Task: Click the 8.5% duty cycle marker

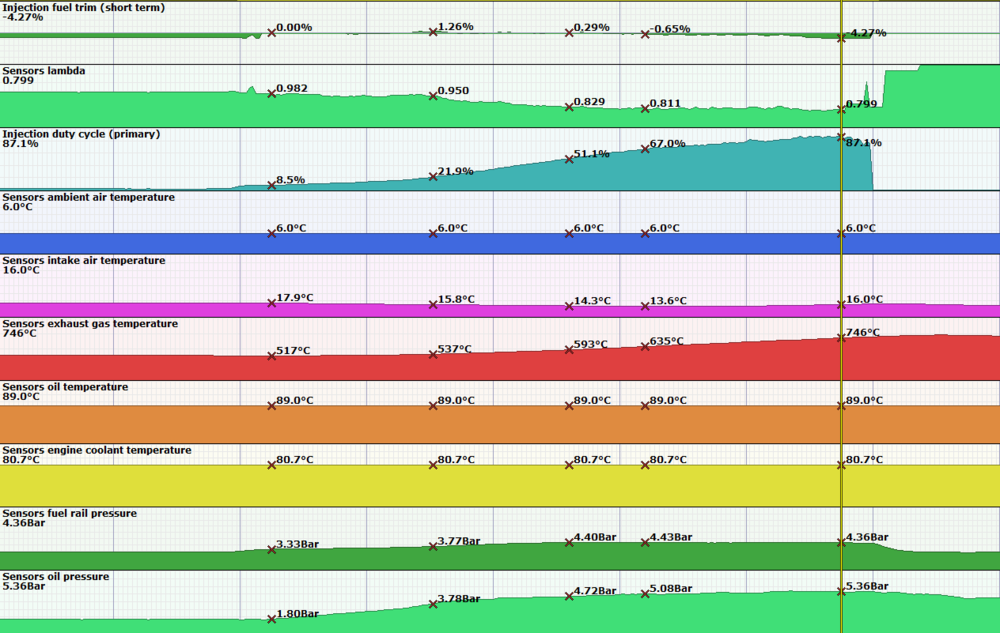Action: [x=272, y=186]
